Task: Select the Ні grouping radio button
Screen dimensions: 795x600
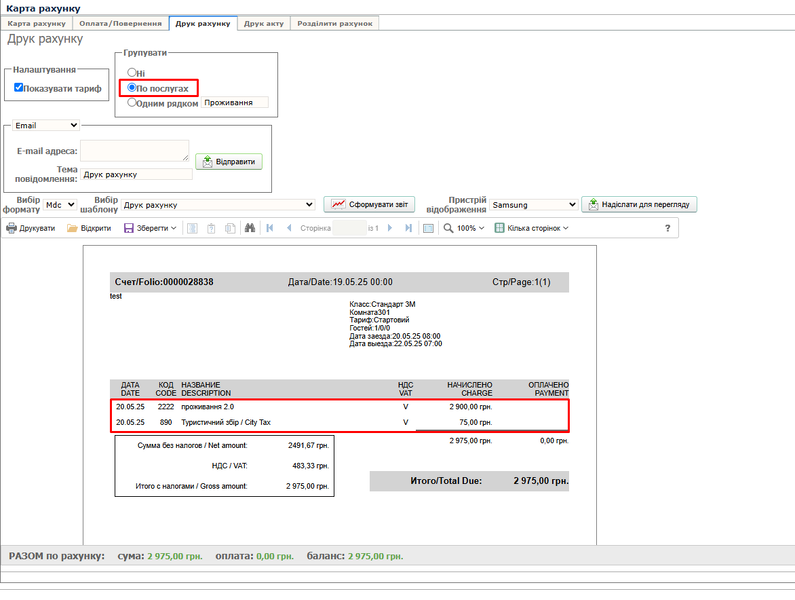Action: click(x=132, y=73)
